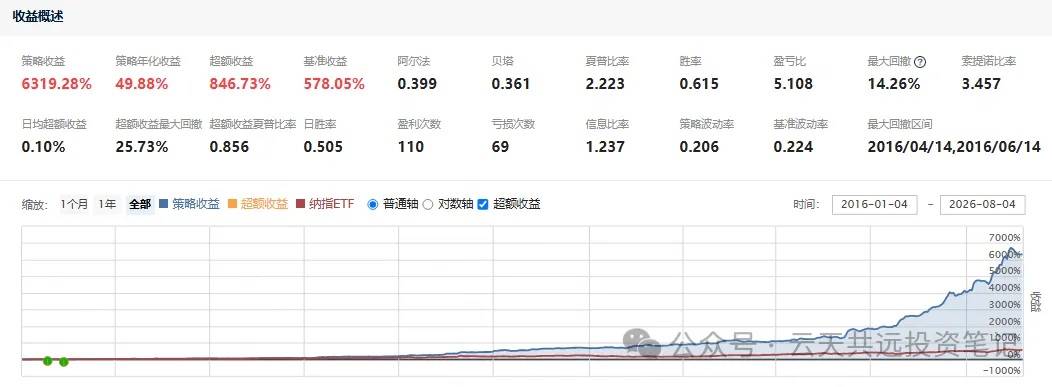
Task: Click the 阿尔法 label
Action: pos(413,62)
